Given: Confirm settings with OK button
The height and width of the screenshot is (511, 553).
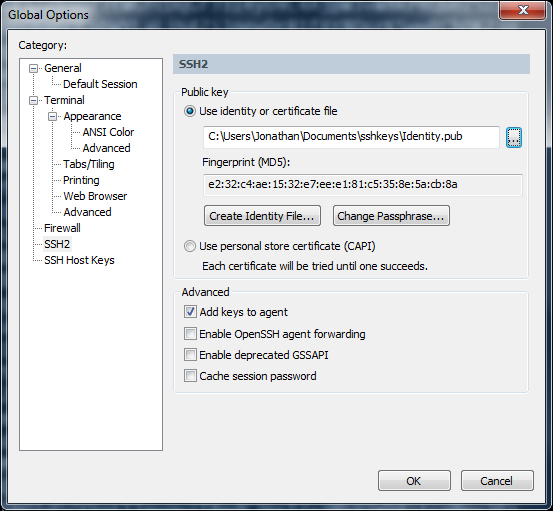Looking at the screenshot, I should click(x=414, y=481).
